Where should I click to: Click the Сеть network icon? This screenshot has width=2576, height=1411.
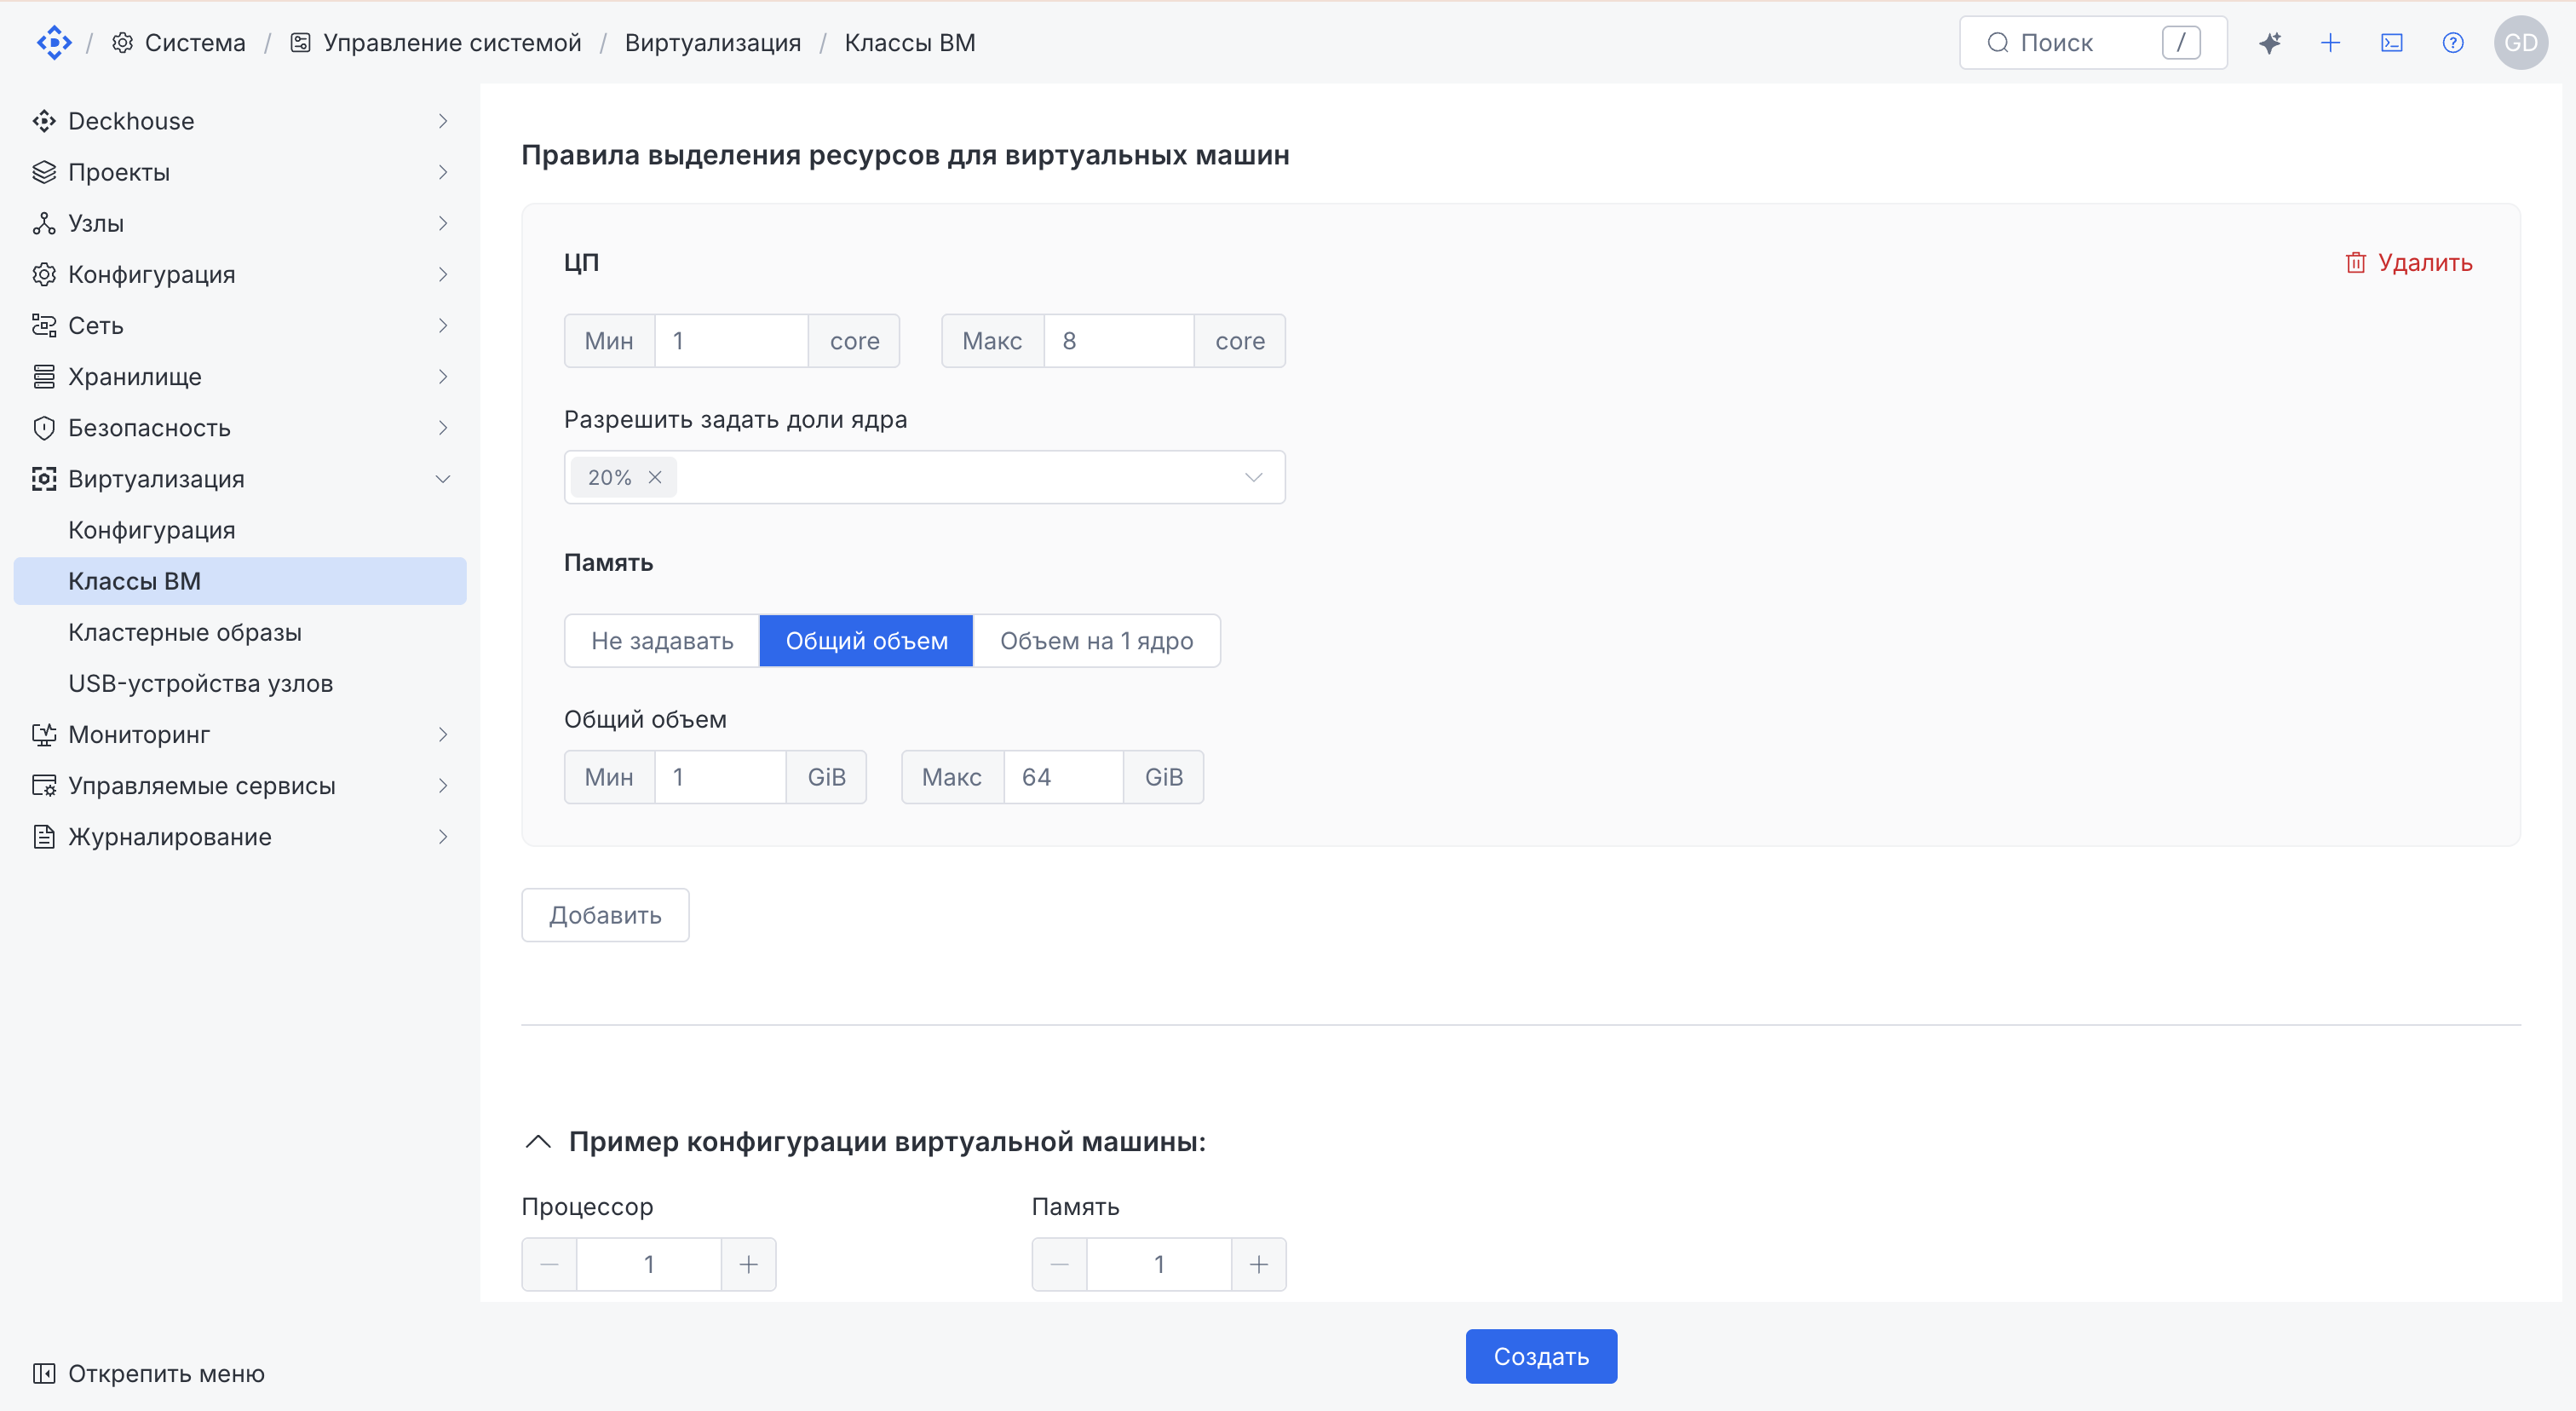pyautogui.click(x=44, y=325)
